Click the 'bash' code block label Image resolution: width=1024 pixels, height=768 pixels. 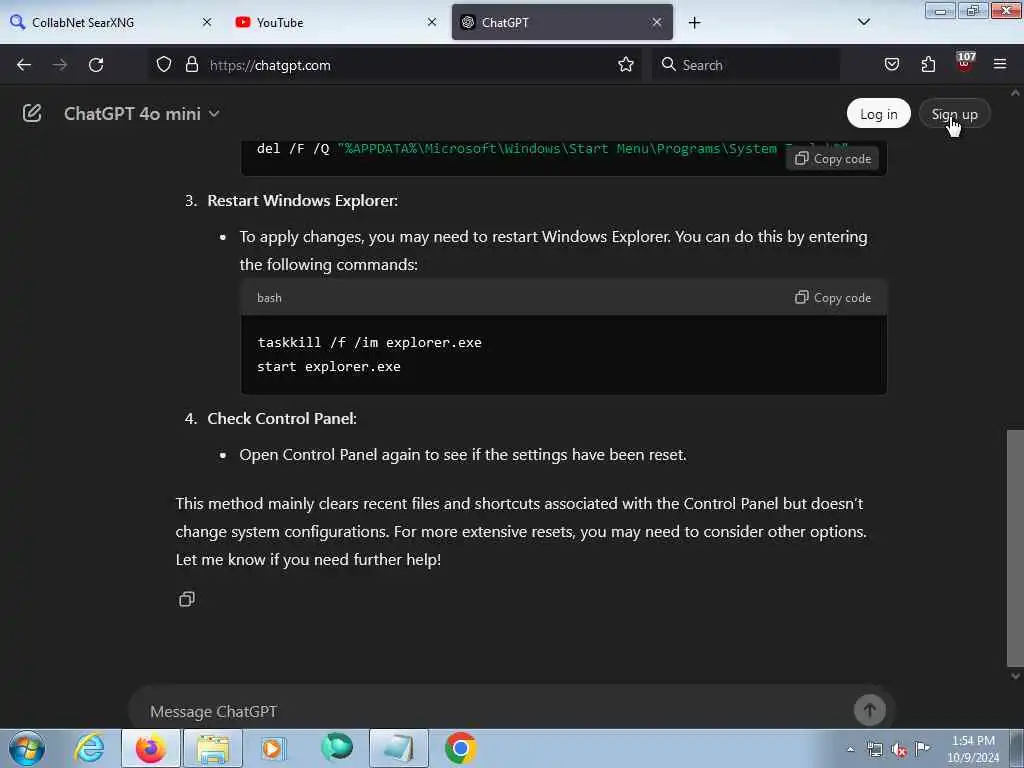pyautogui.click(x=269, y=298)
